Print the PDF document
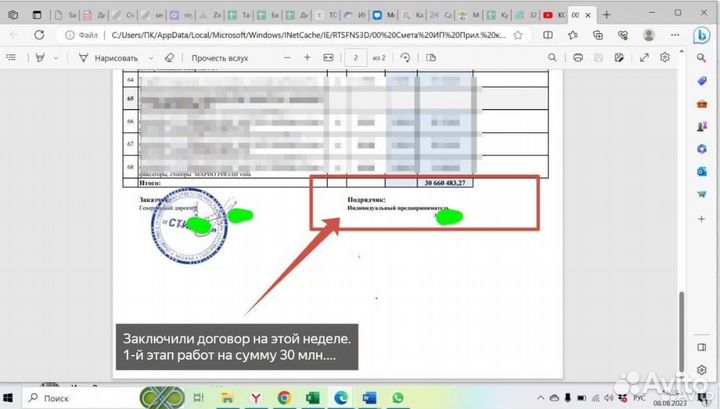The image size is (720, 409). (578, 57)
